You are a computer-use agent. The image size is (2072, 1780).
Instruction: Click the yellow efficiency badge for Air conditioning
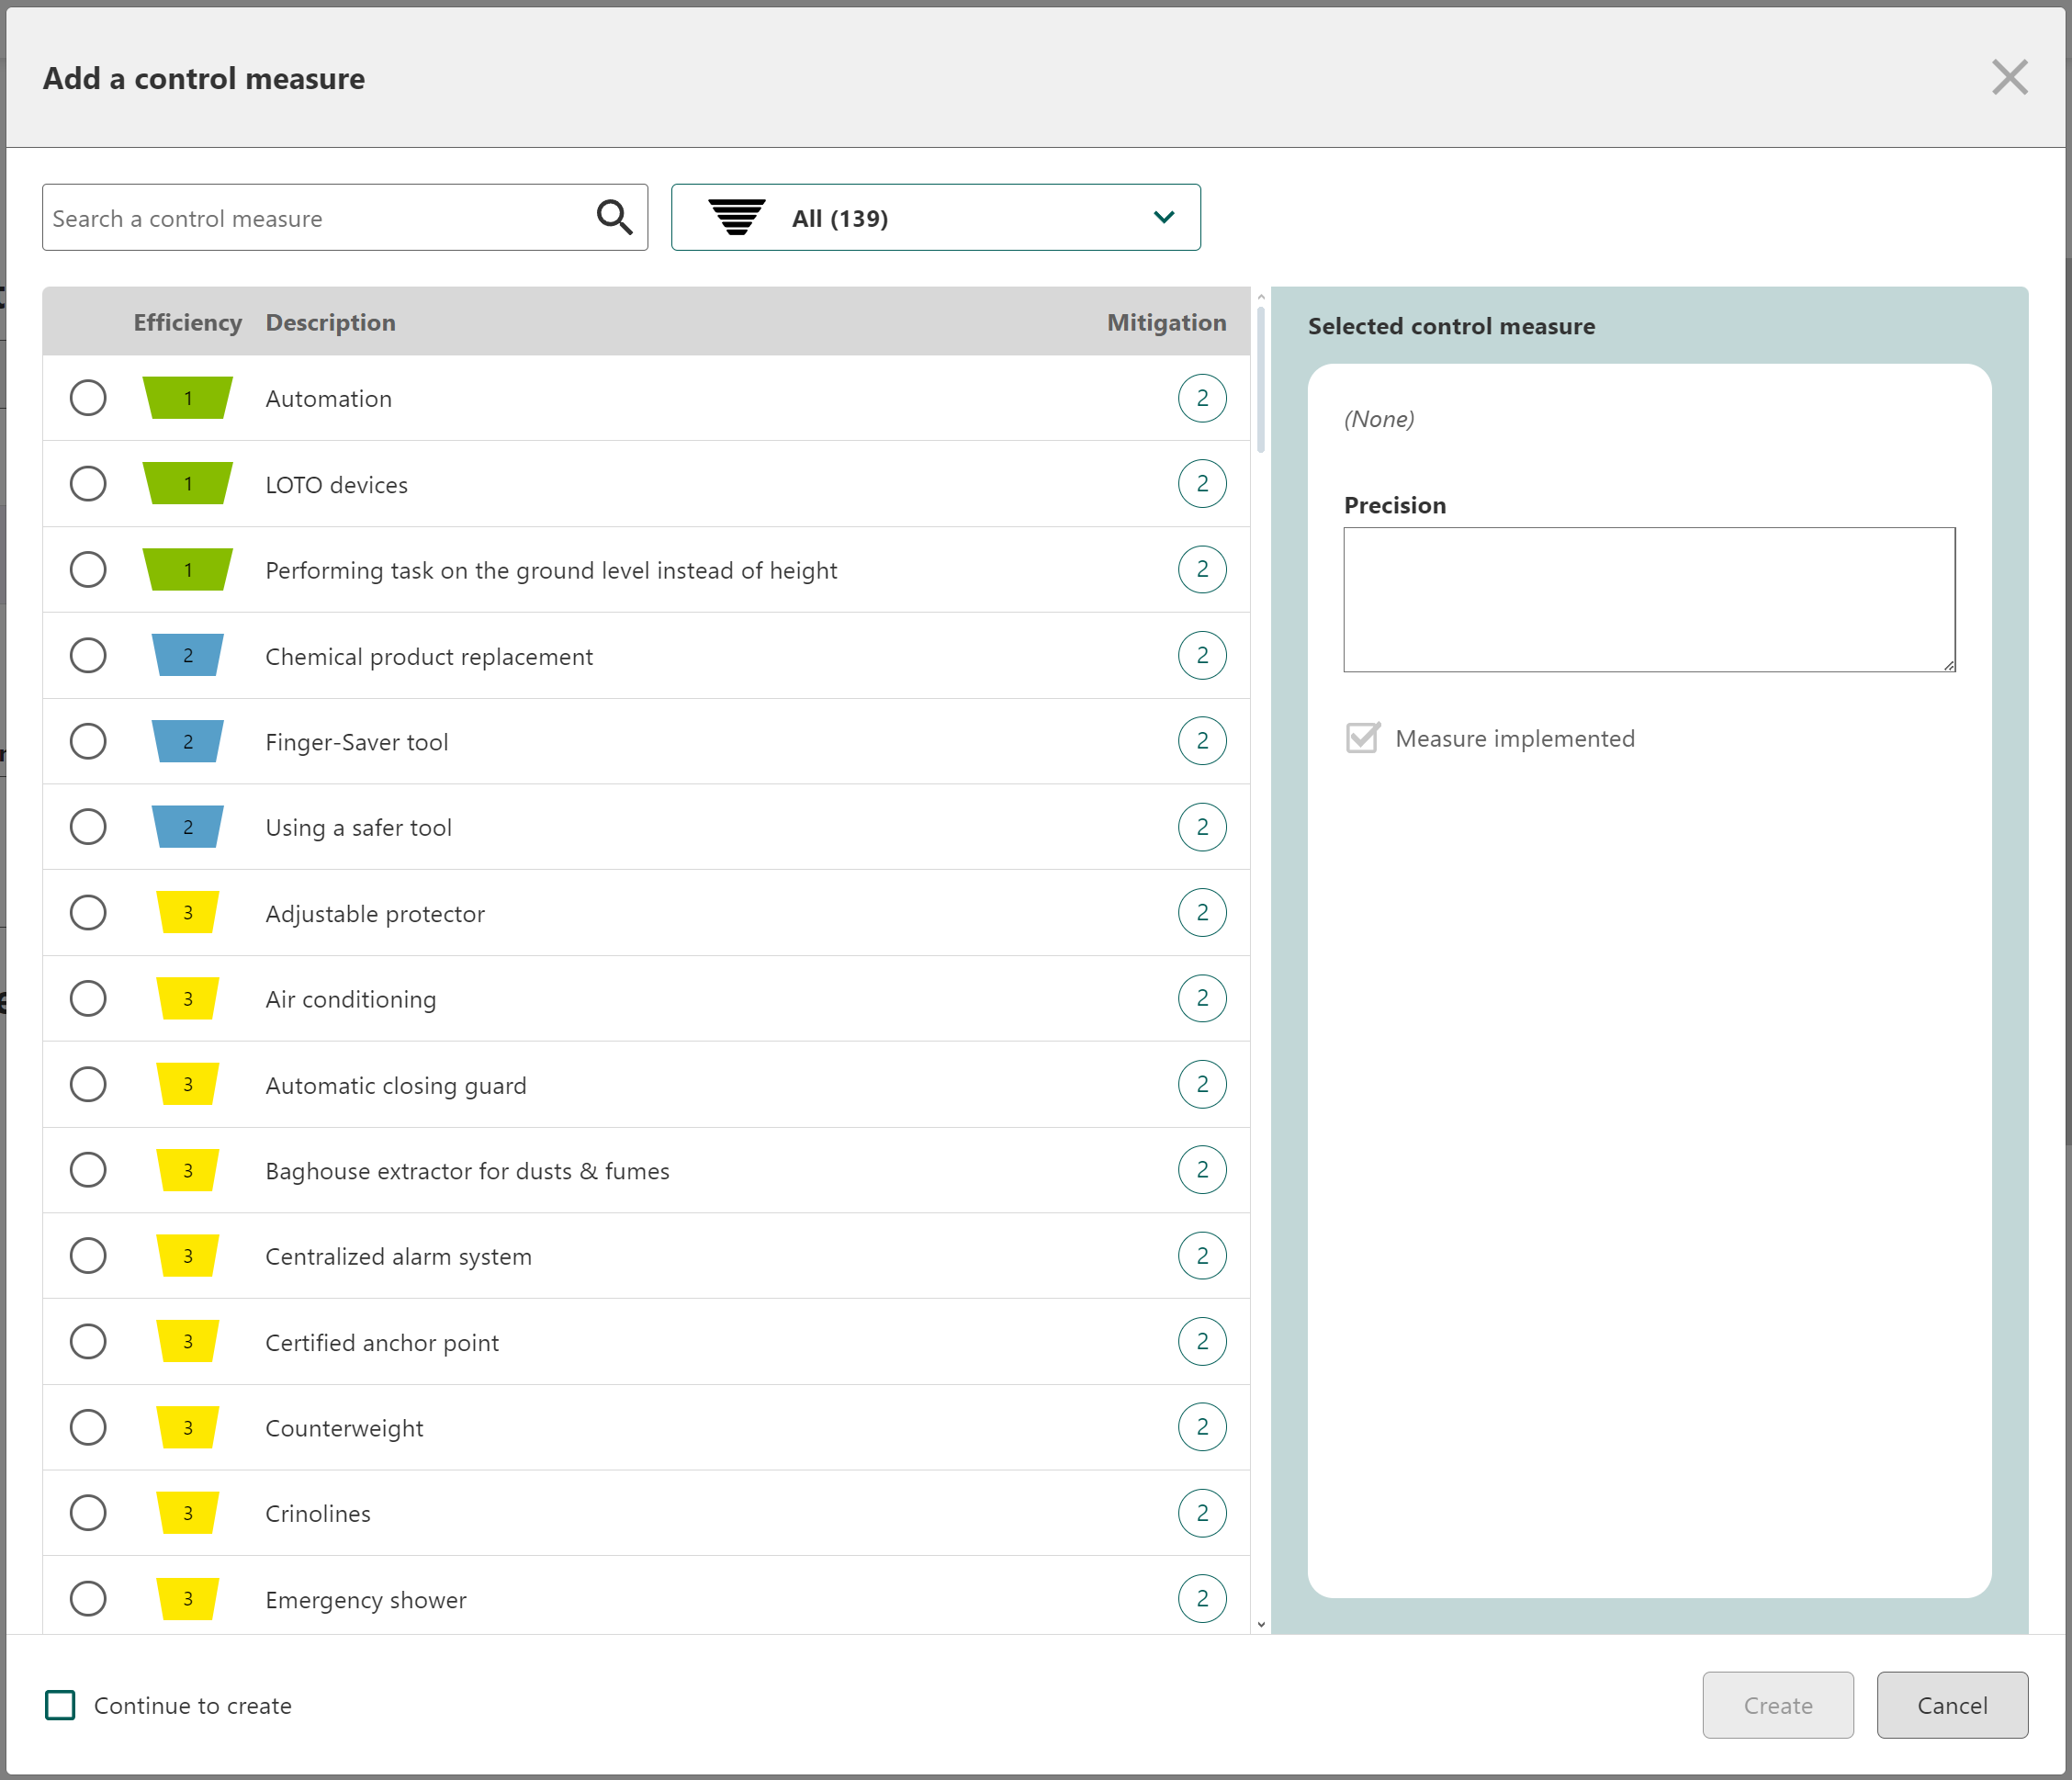click(187, 998)
